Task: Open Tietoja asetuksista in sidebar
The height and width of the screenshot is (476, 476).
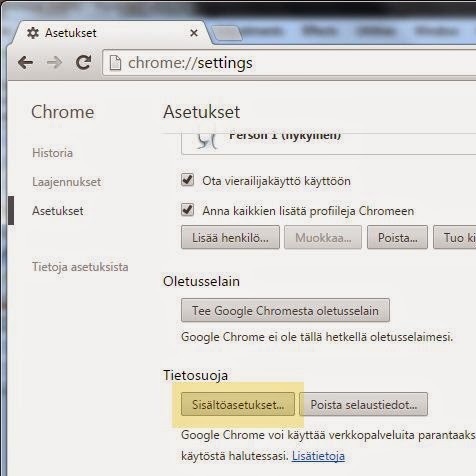Action: click(x=80, y=267)
